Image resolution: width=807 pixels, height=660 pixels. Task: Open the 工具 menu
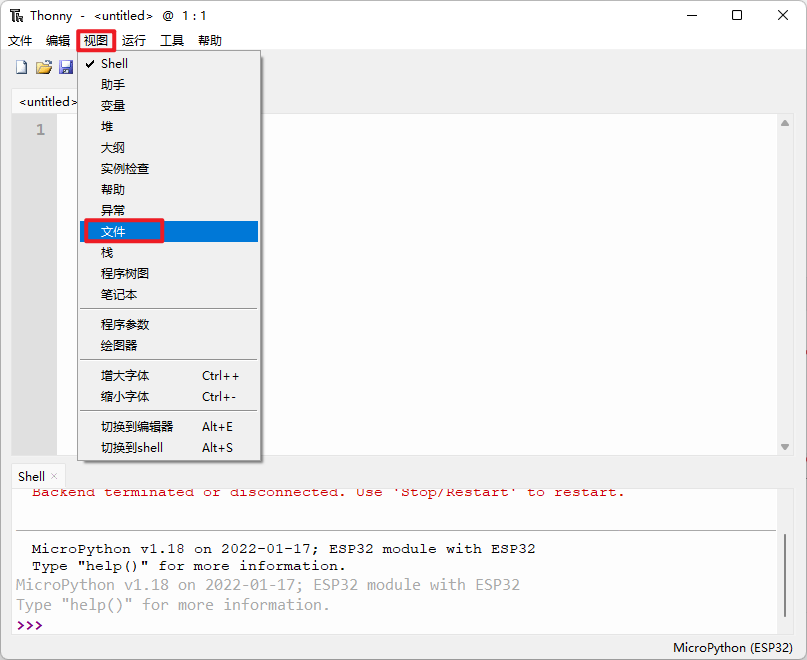(171, 40)
